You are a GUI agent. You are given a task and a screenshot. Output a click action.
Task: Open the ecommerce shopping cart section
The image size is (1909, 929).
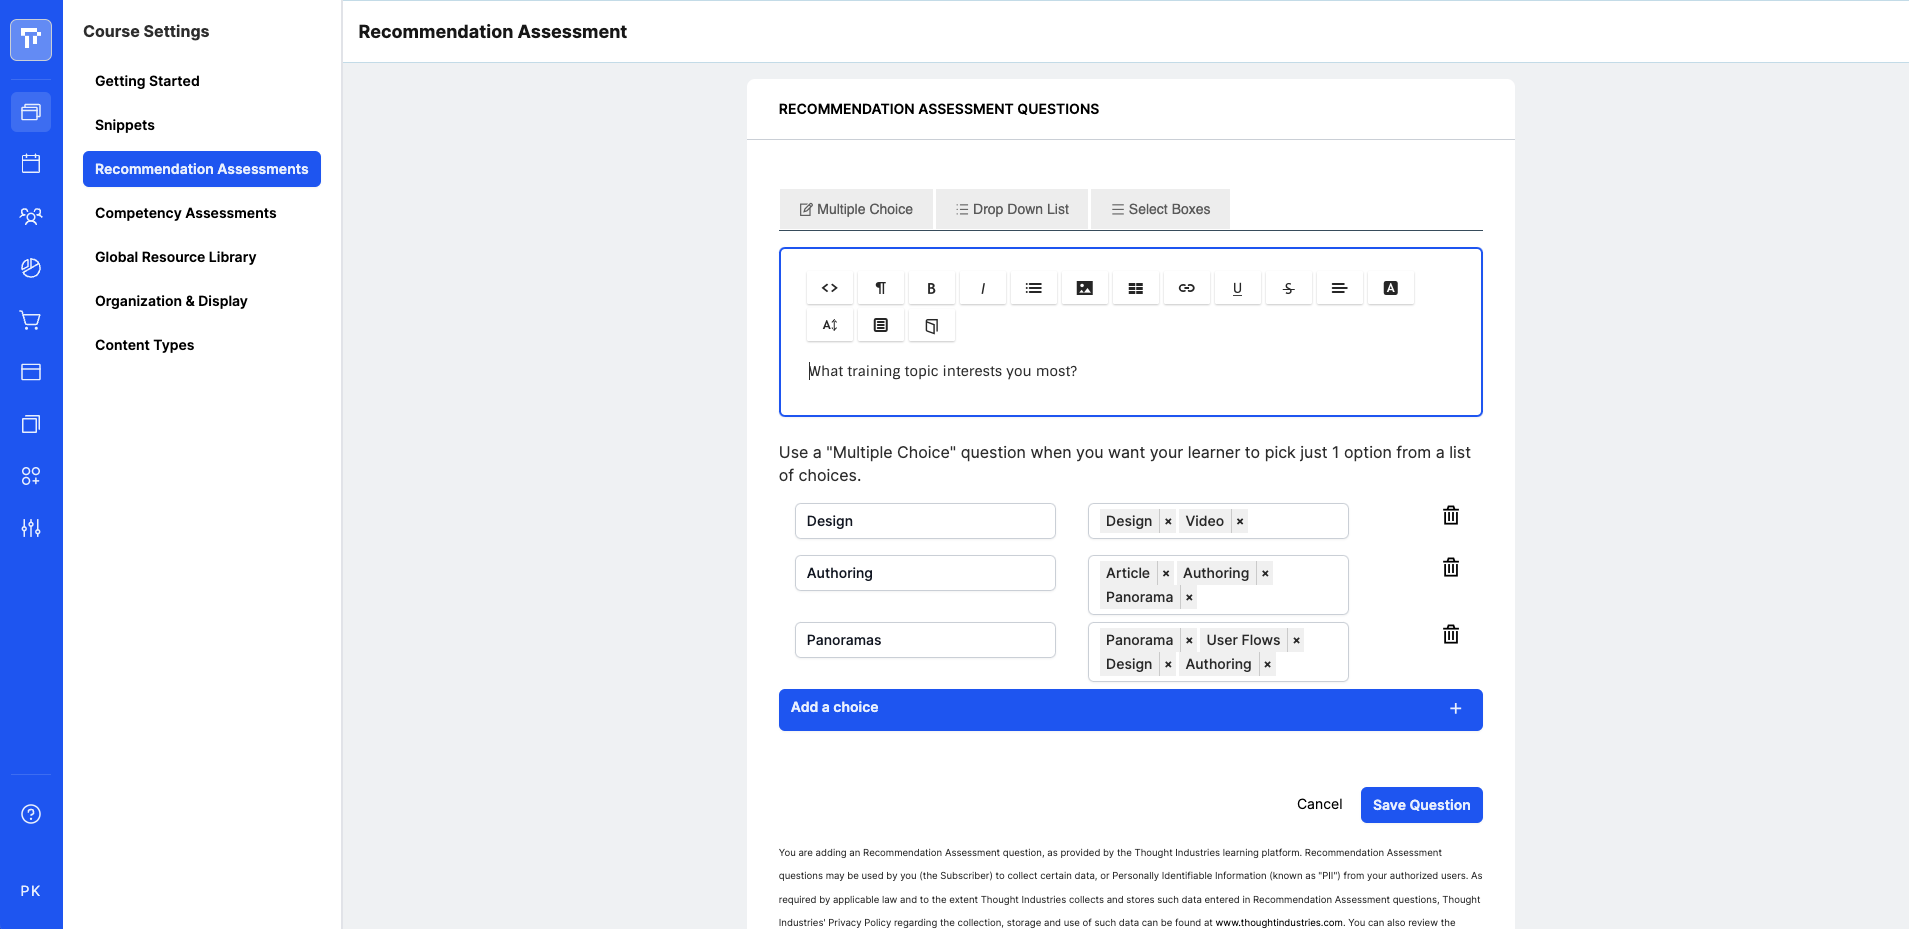click(31, 320)
